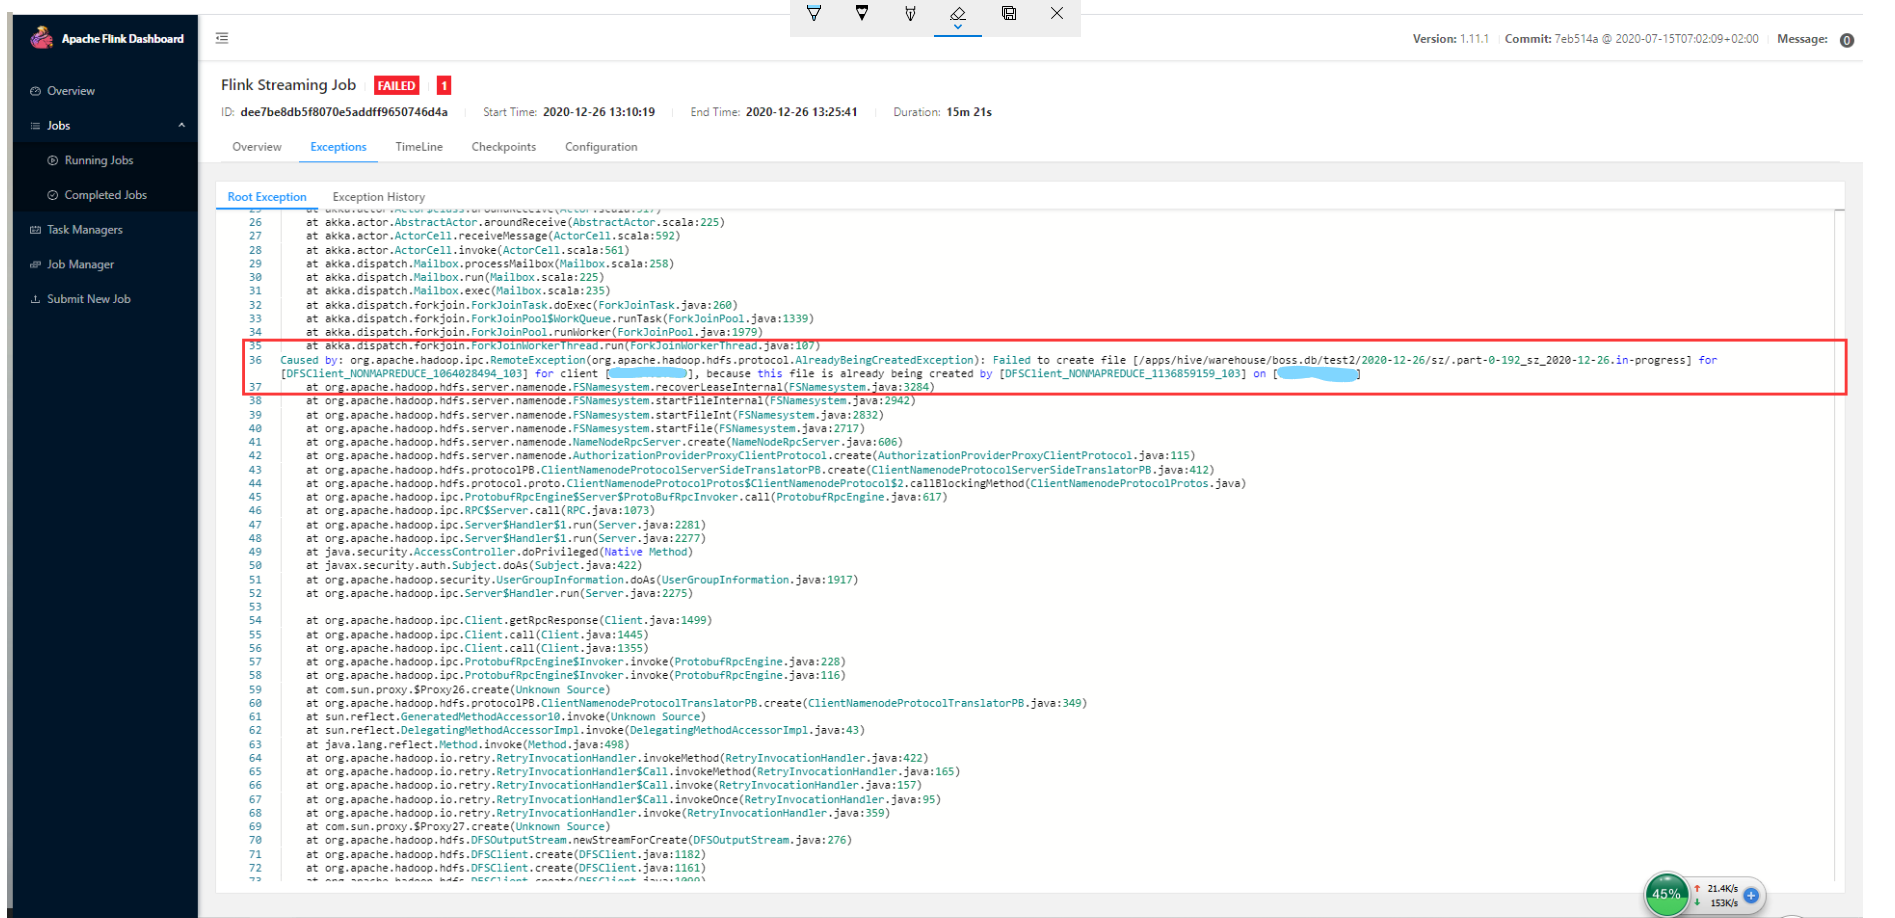Click the Version 1.11.1 text
The width and height of the screenshot is (1895, 918).
[1450, 39]
